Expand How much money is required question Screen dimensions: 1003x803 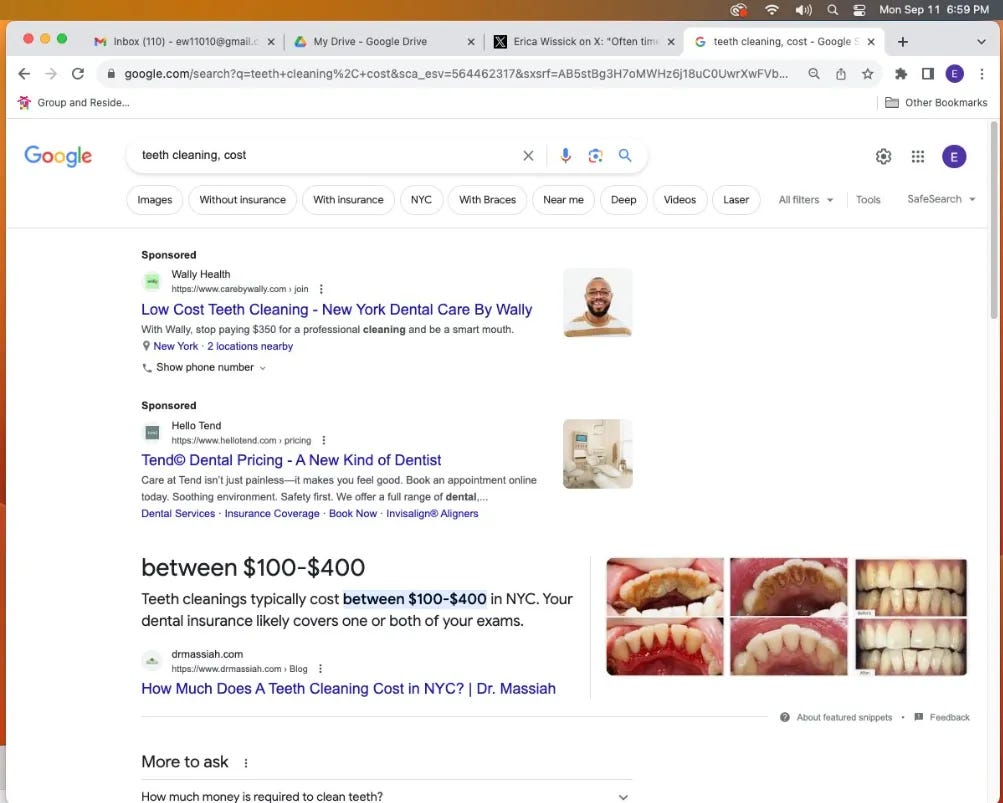click(x=386, y=797)
